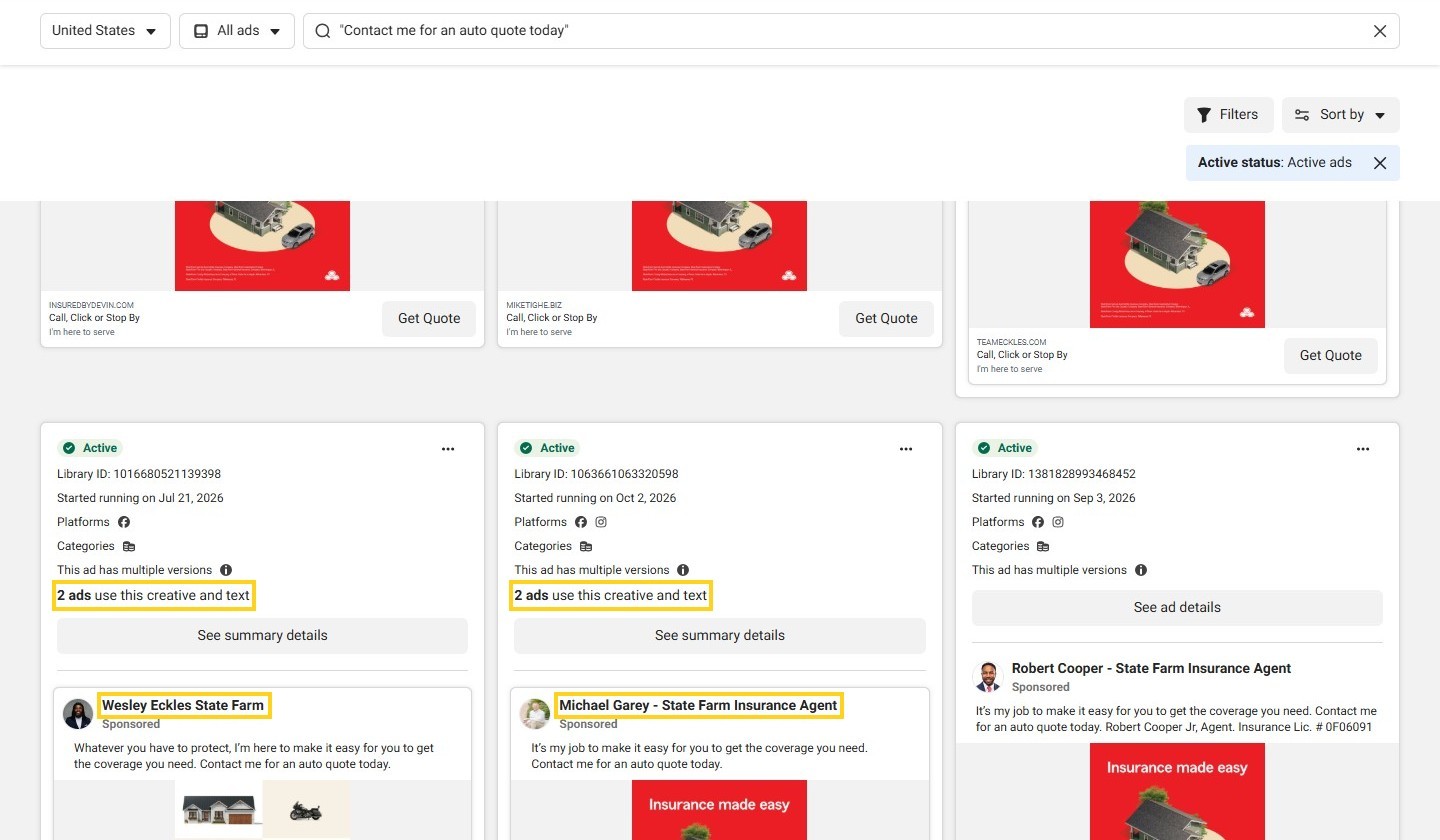
Task: Click the Facebook platform icon on Wesley Eckles ad
Action: tap(124, 522)
